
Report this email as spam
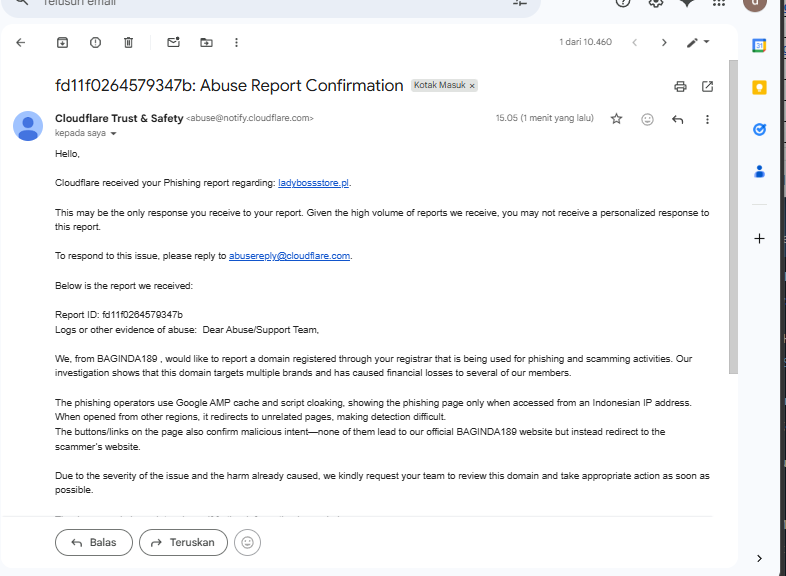click(95, 42)
